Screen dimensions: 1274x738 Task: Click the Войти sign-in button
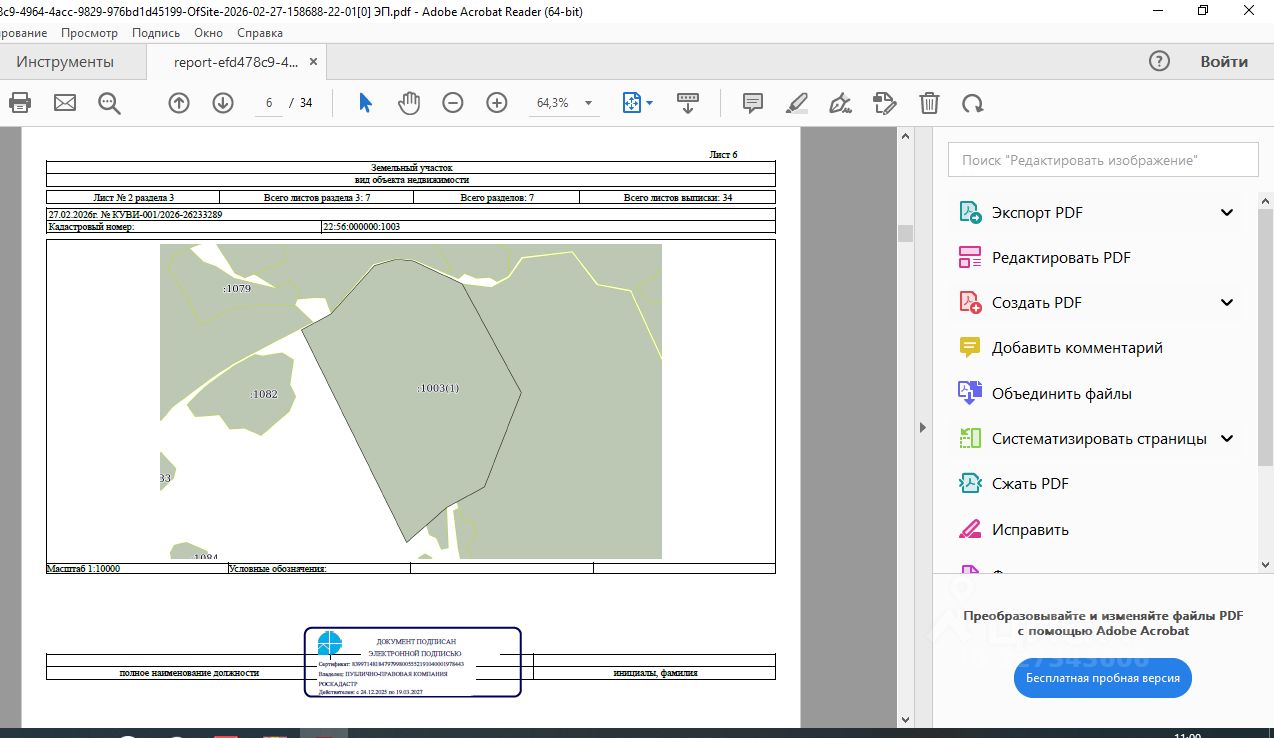pos(1224,62)
